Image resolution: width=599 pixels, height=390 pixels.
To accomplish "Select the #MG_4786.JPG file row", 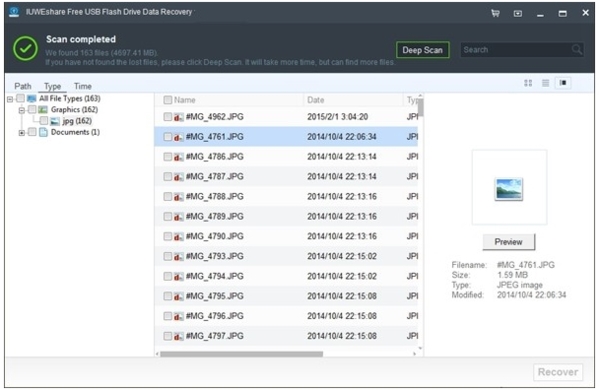I will (286, 157).
